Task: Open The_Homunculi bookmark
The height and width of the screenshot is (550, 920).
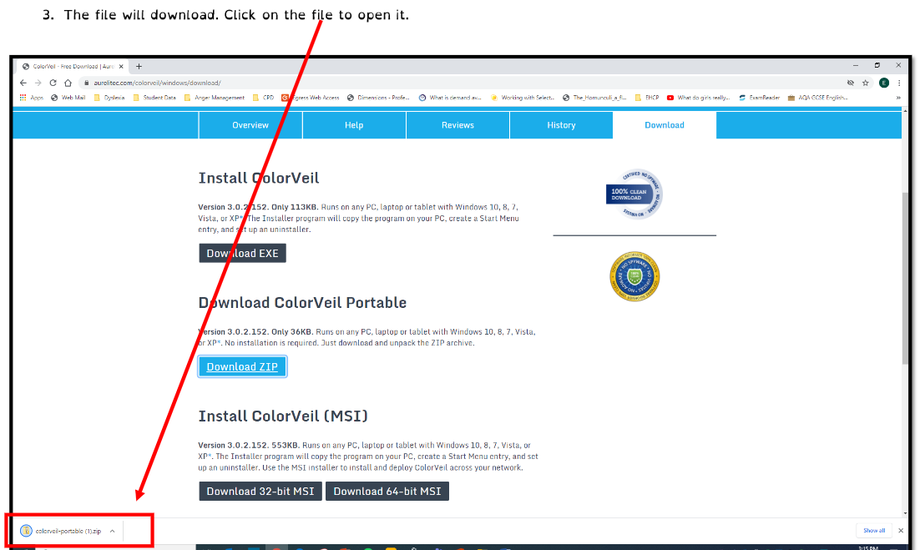Action: click(594, 97)
